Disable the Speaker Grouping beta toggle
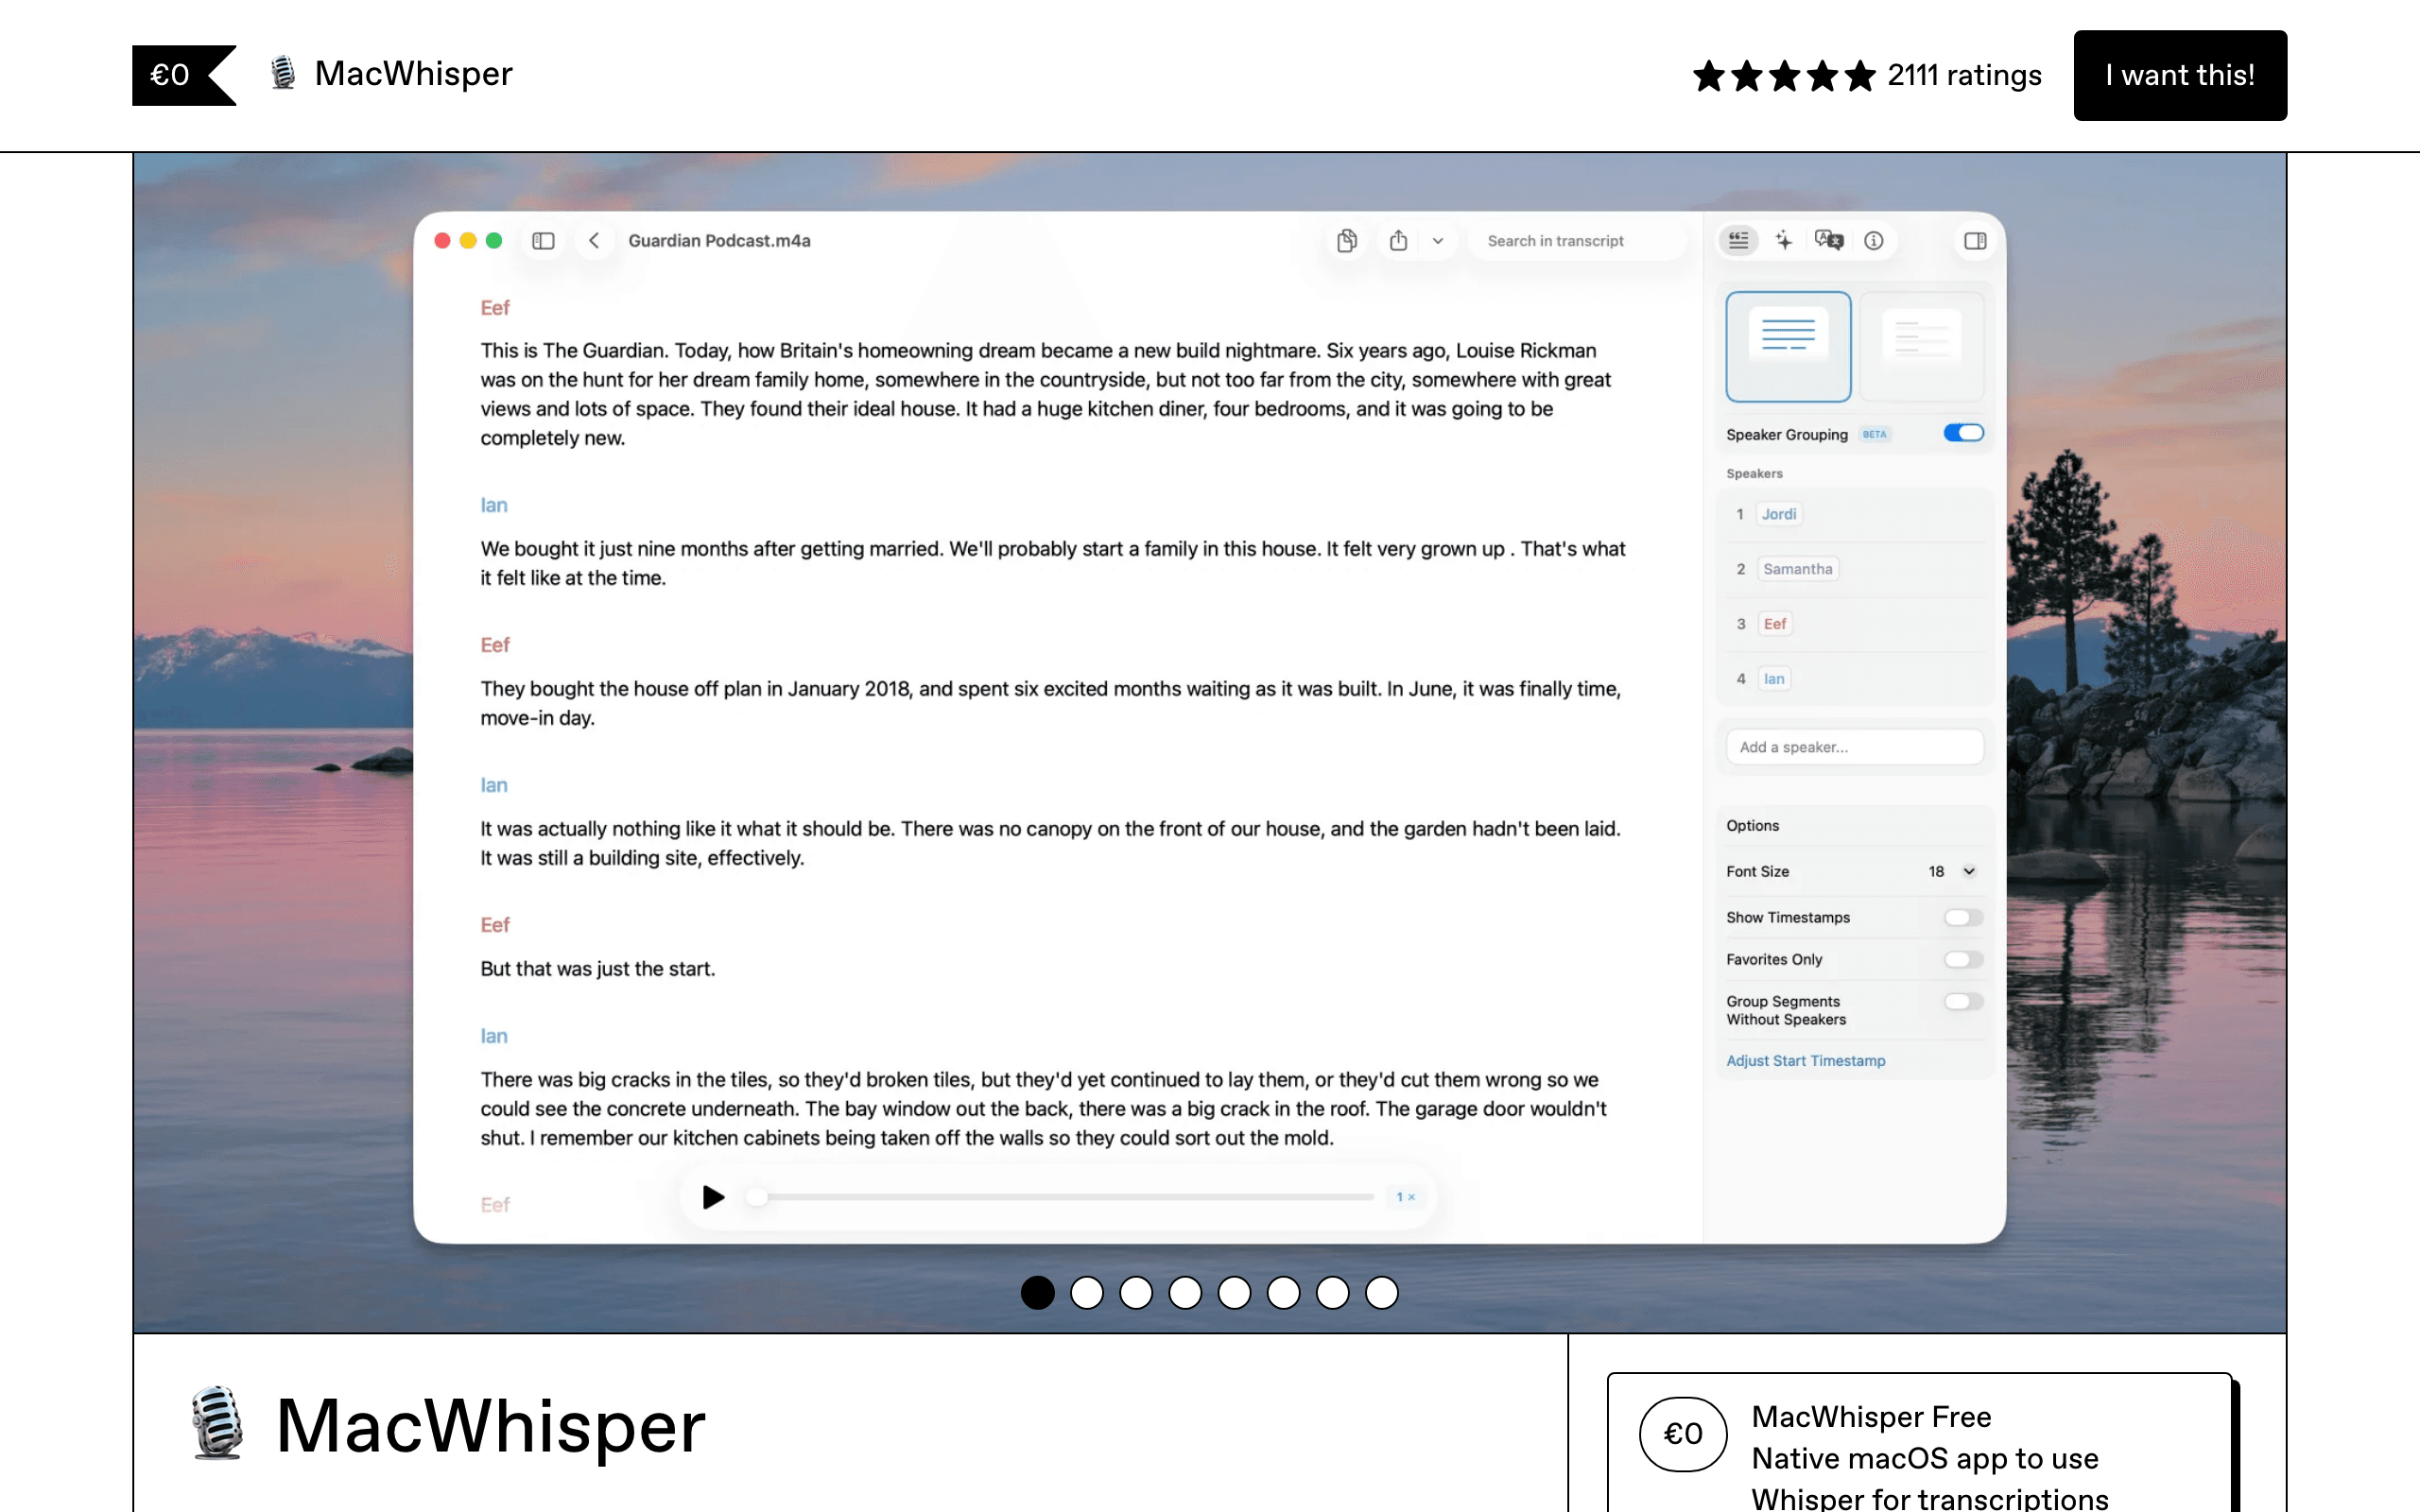This screenshot has height=1512, width=2420. (x=1962, y=433)
